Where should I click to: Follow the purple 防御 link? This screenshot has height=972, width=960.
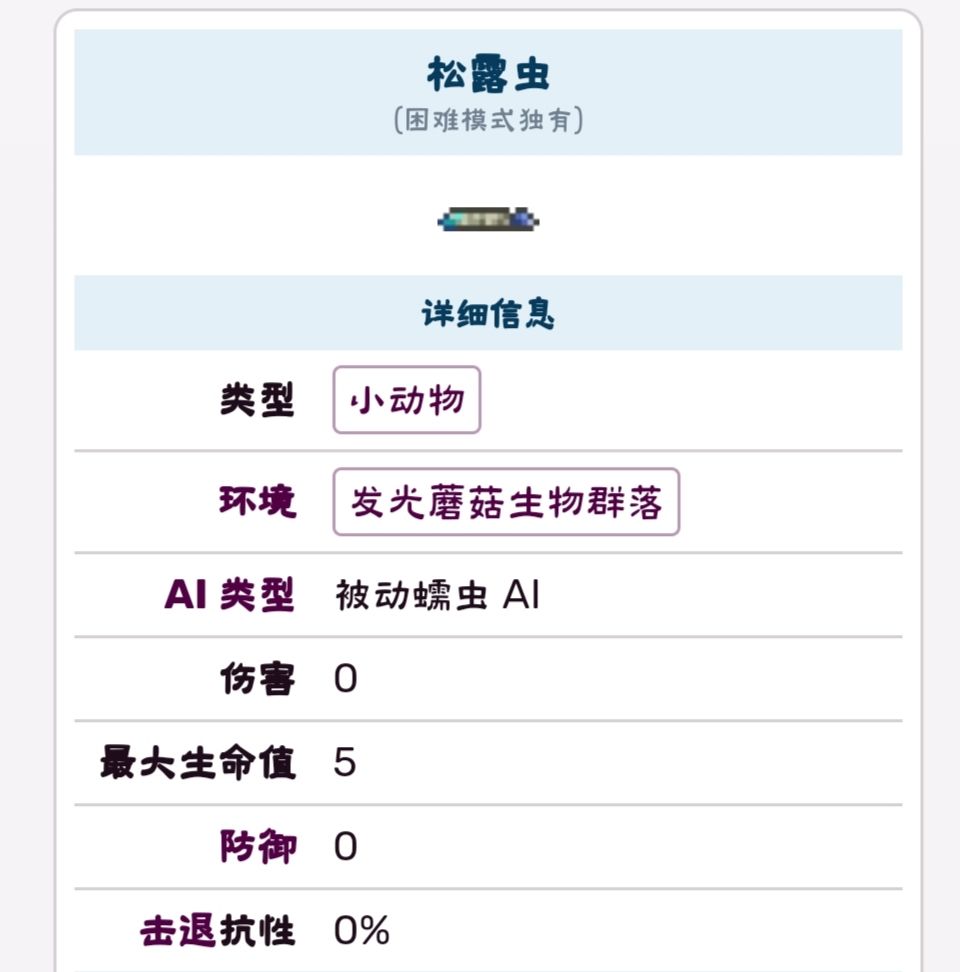pyautogui.click(x=257, y=847)
